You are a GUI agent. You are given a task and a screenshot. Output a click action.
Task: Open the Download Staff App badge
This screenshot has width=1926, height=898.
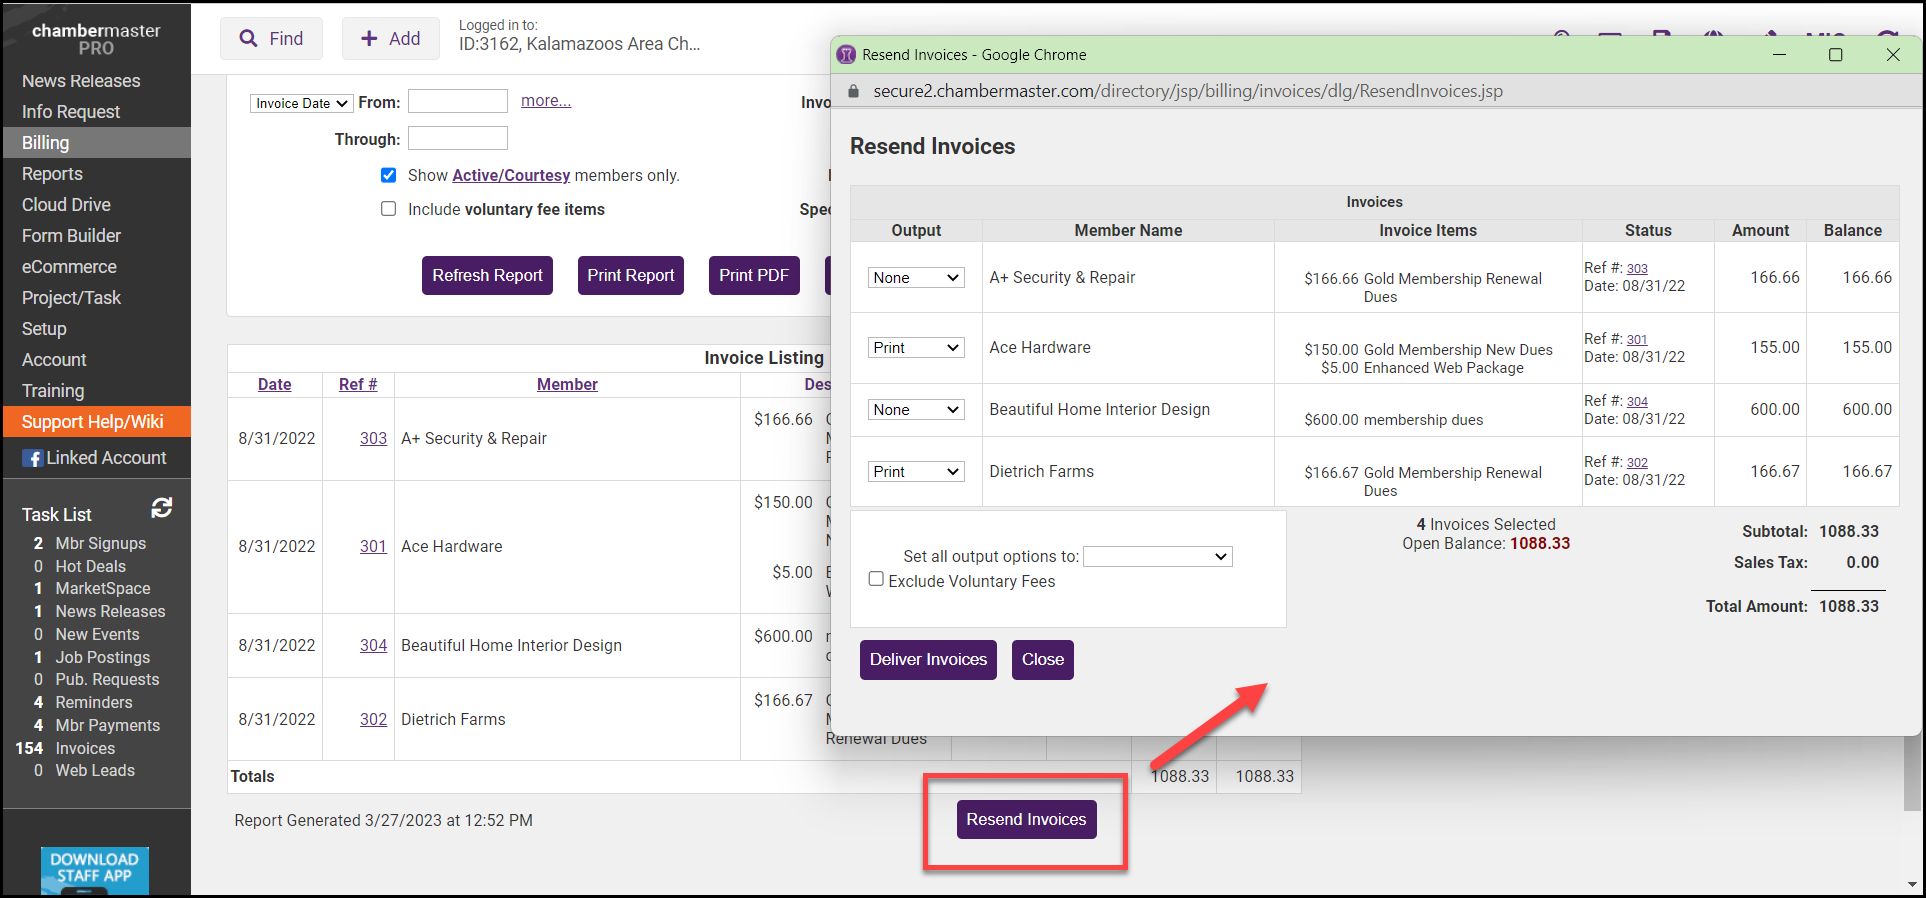95,869
